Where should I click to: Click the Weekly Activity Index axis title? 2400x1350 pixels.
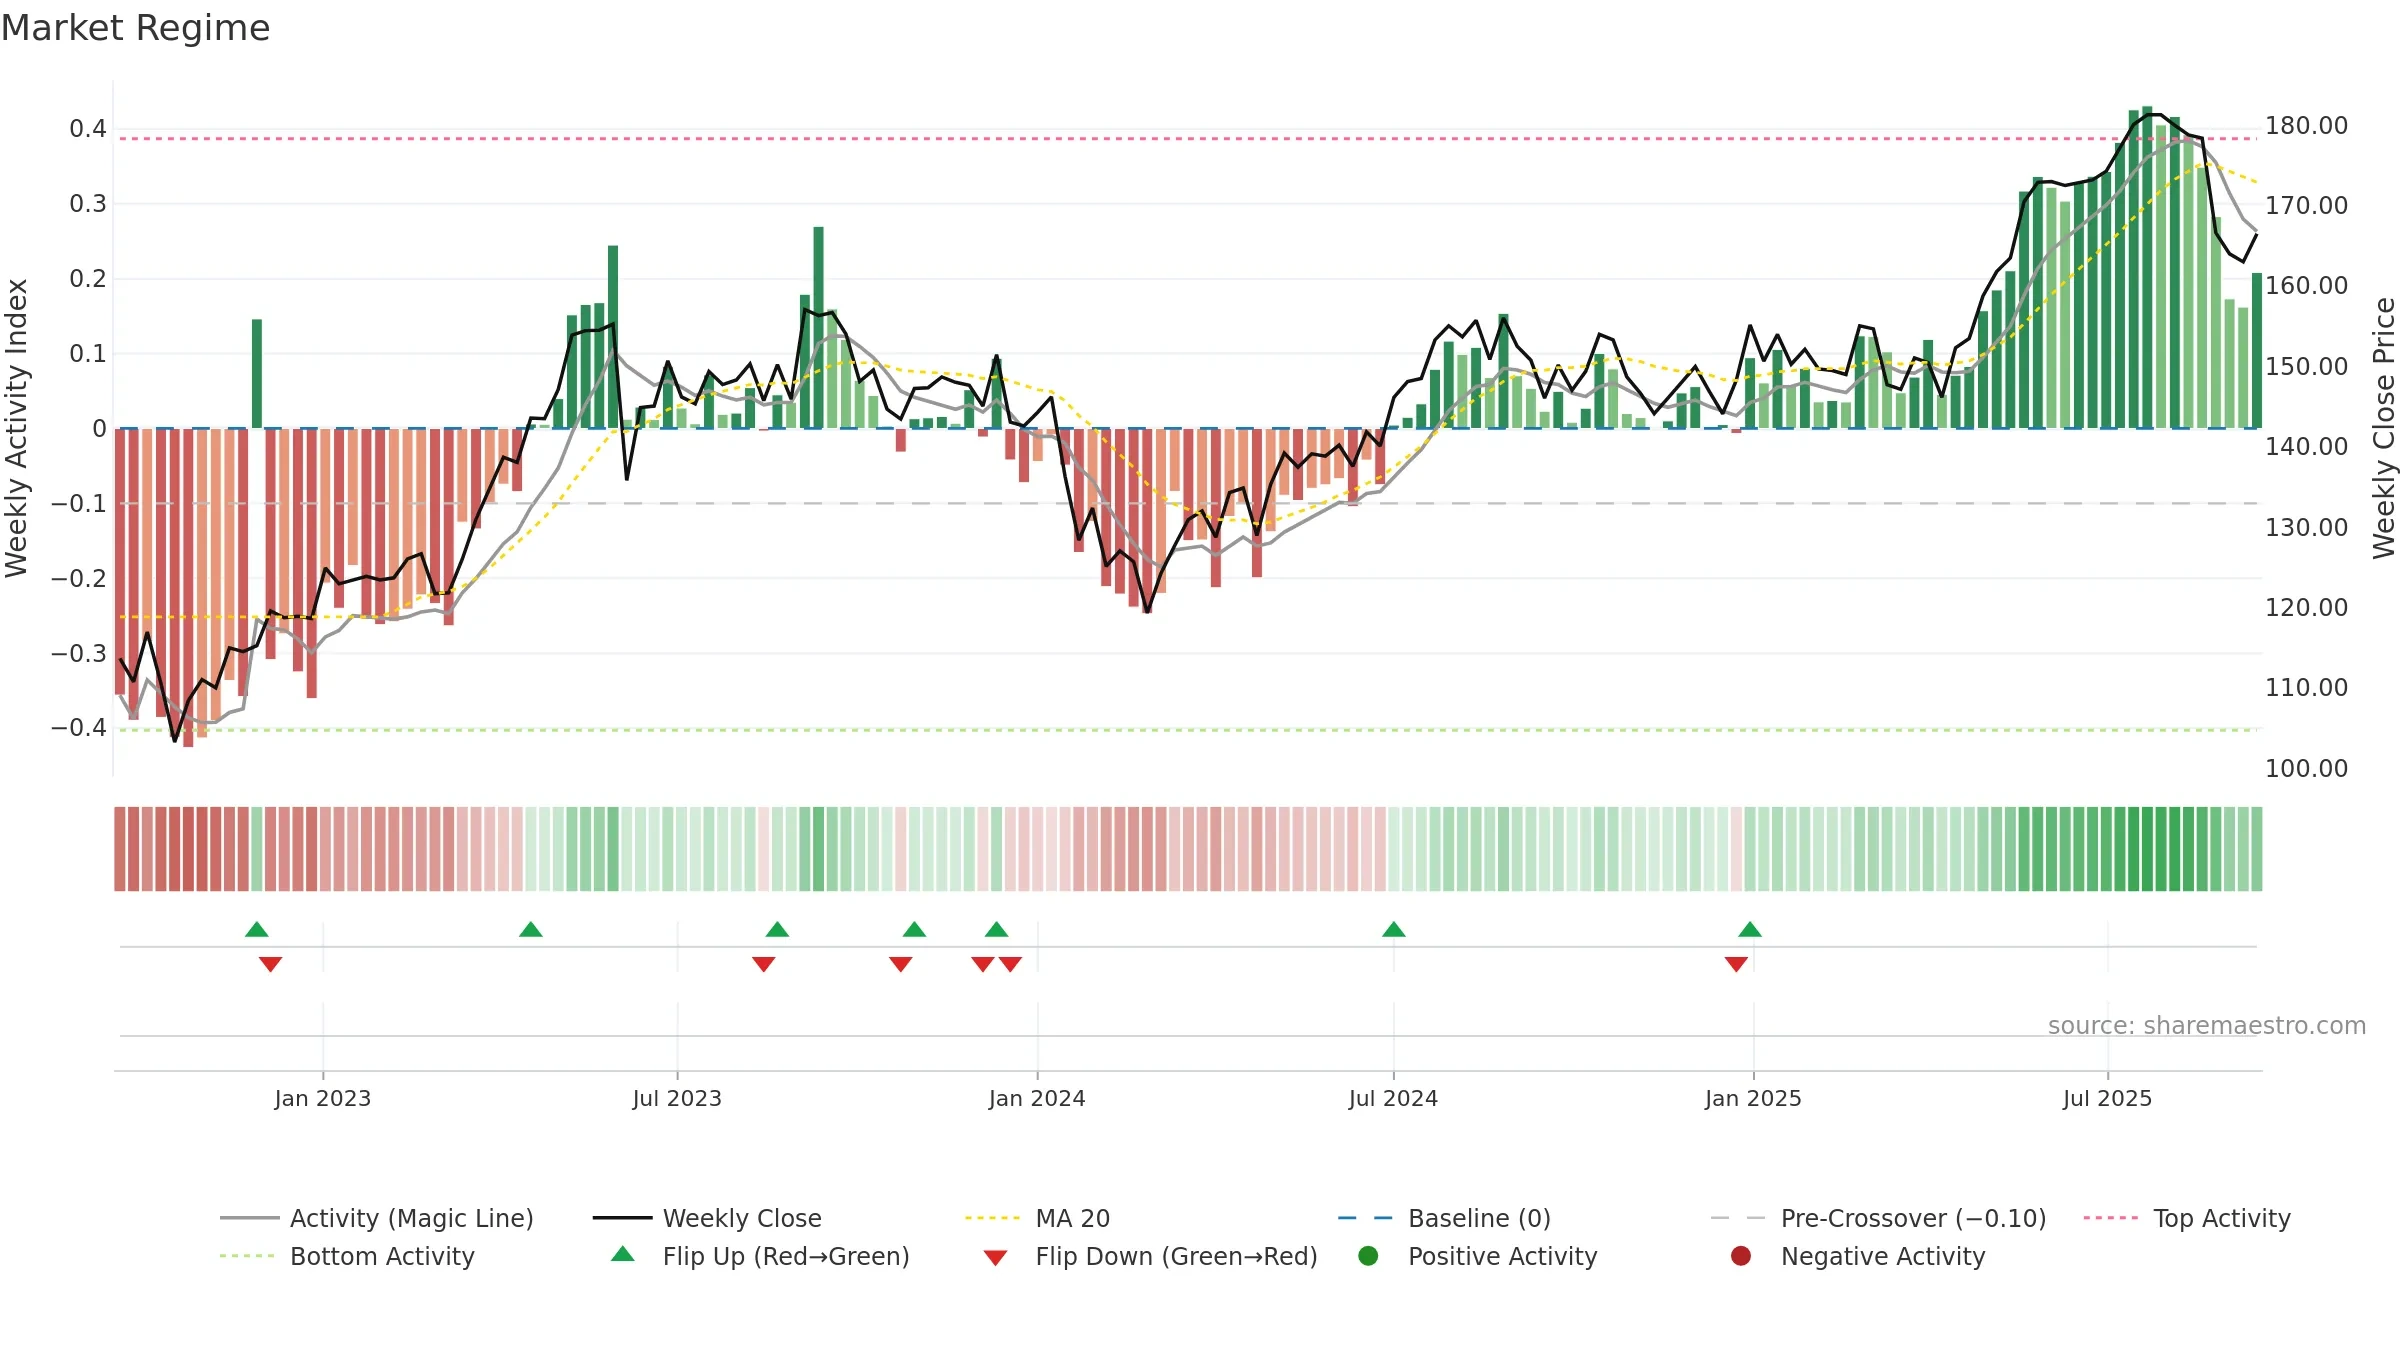click(17, 428)
